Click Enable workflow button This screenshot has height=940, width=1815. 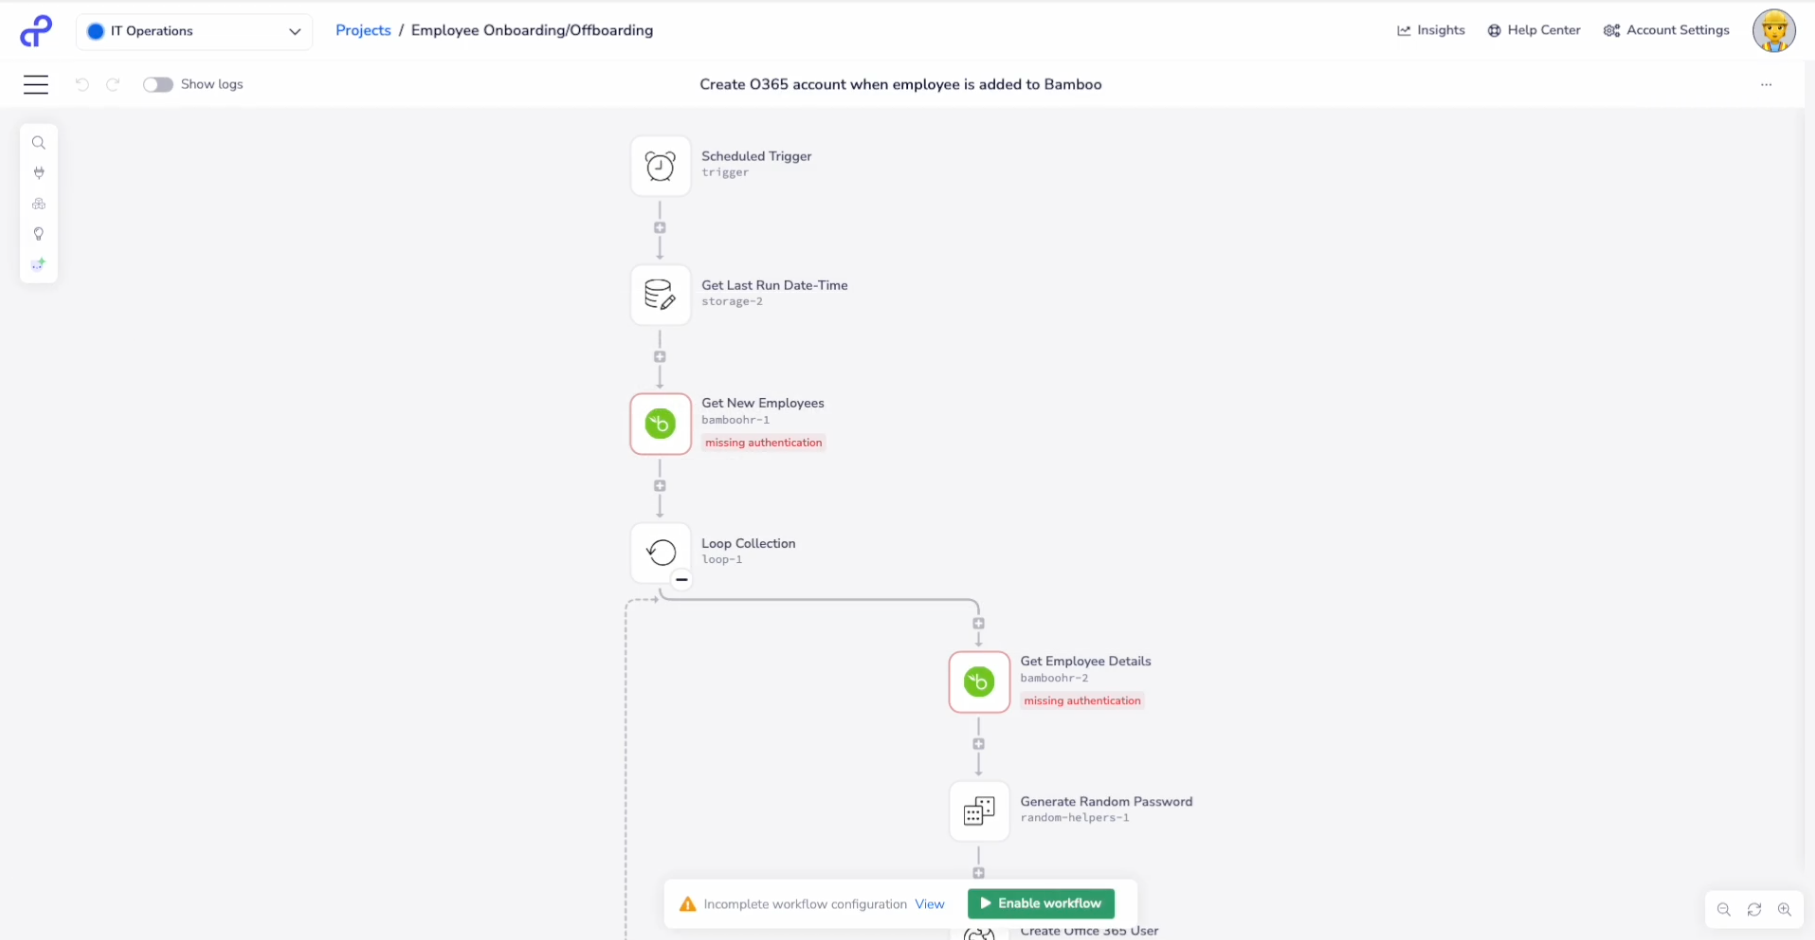pos(1040,903)
